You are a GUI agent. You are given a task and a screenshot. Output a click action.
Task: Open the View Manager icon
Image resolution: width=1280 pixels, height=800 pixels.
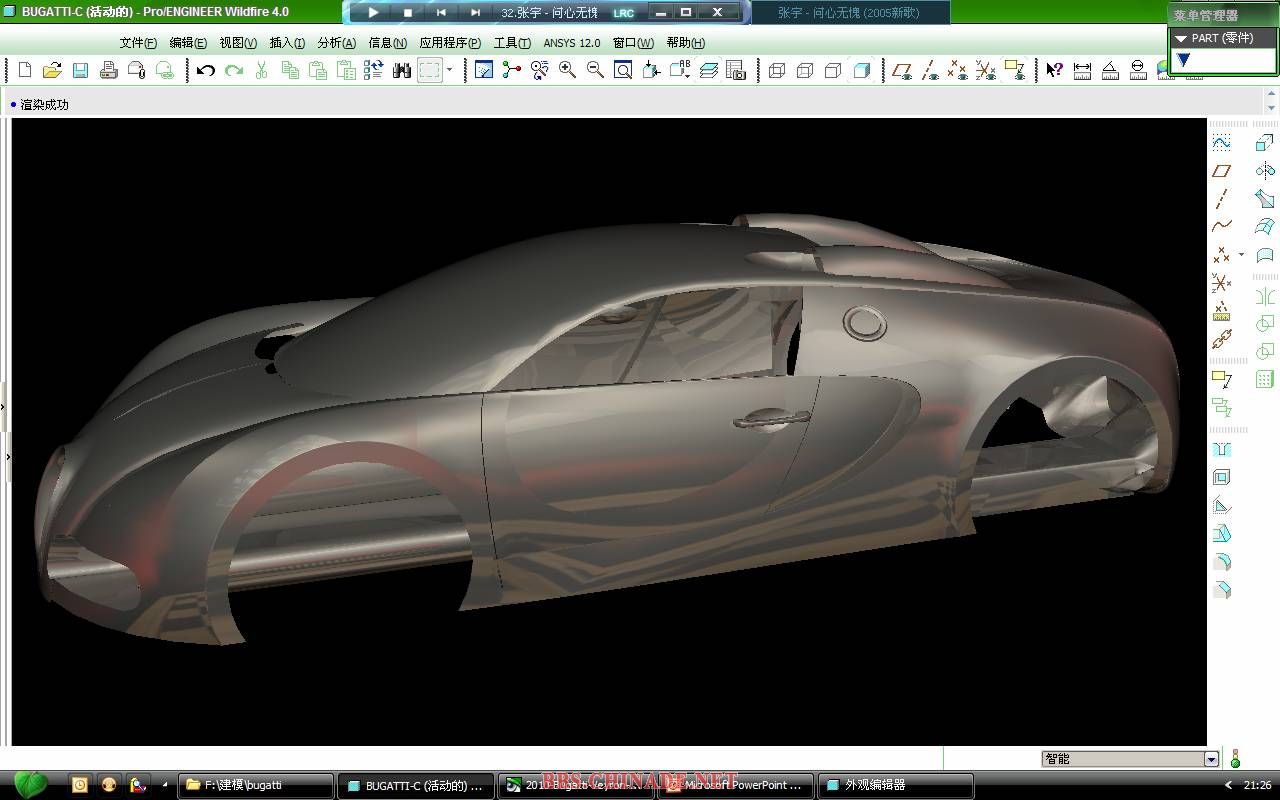(x=736, y=70)
